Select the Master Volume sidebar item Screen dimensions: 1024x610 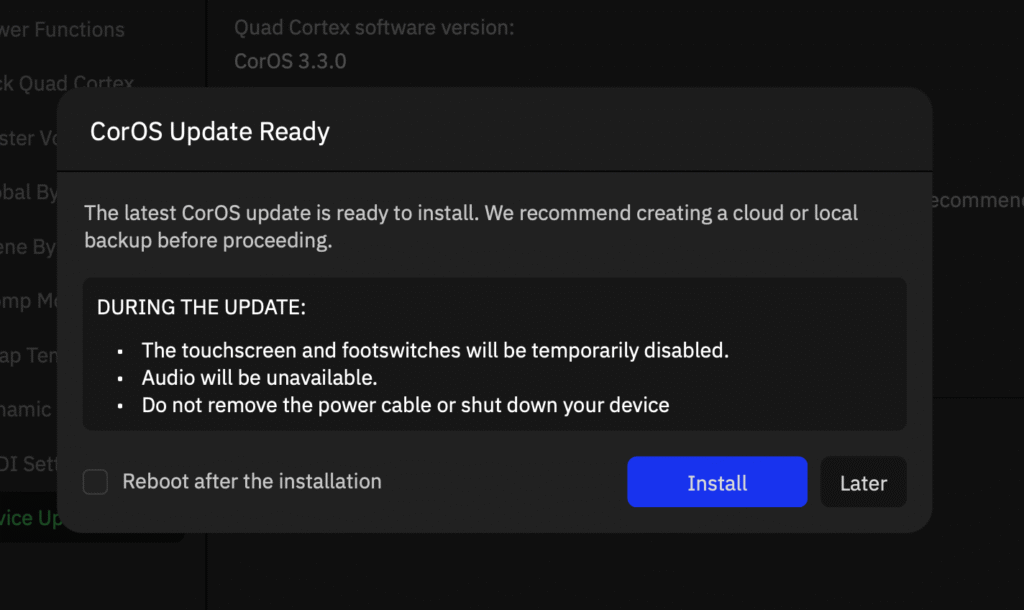[x=28, y=139]
